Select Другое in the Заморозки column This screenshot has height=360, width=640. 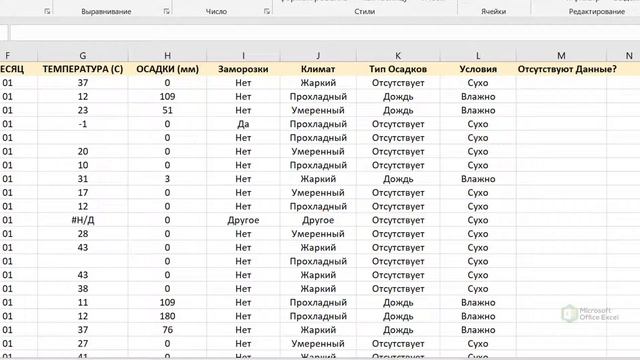pos(243,220)
